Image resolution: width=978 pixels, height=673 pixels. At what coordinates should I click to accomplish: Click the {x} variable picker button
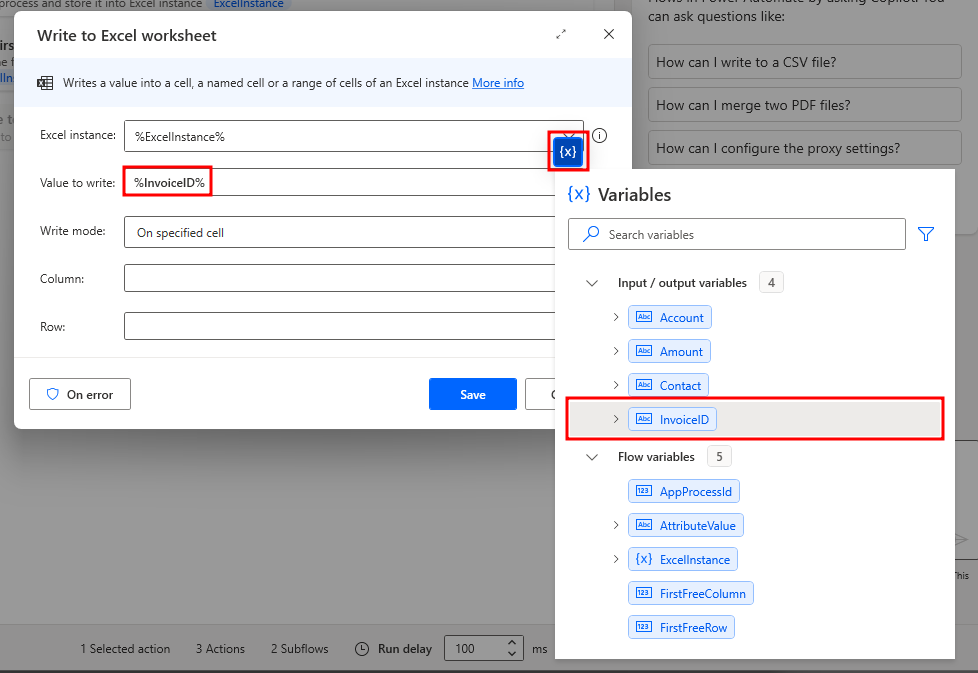click(x=568, y=152)
